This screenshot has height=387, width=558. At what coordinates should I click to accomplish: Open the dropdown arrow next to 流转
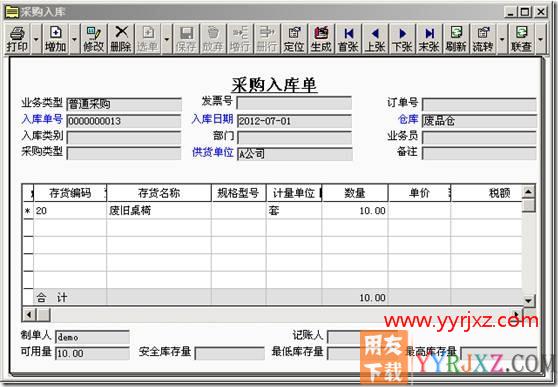tap(502, 39)
